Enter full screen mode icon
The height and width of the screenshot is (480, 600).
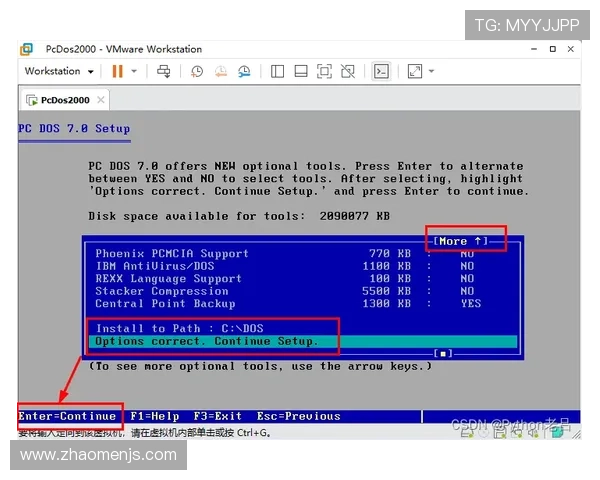pos(323,71)
